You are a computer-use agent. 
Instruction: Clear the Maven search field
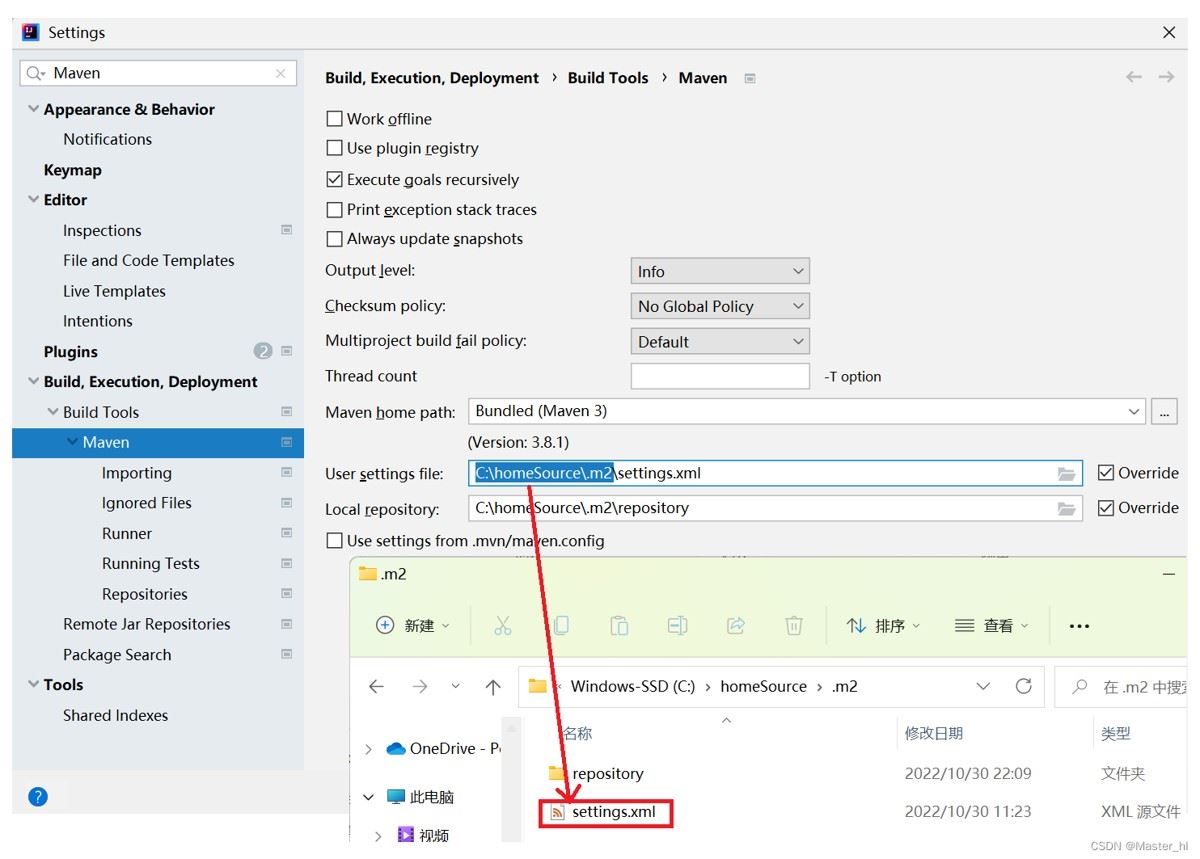click(x=280, y=73)
